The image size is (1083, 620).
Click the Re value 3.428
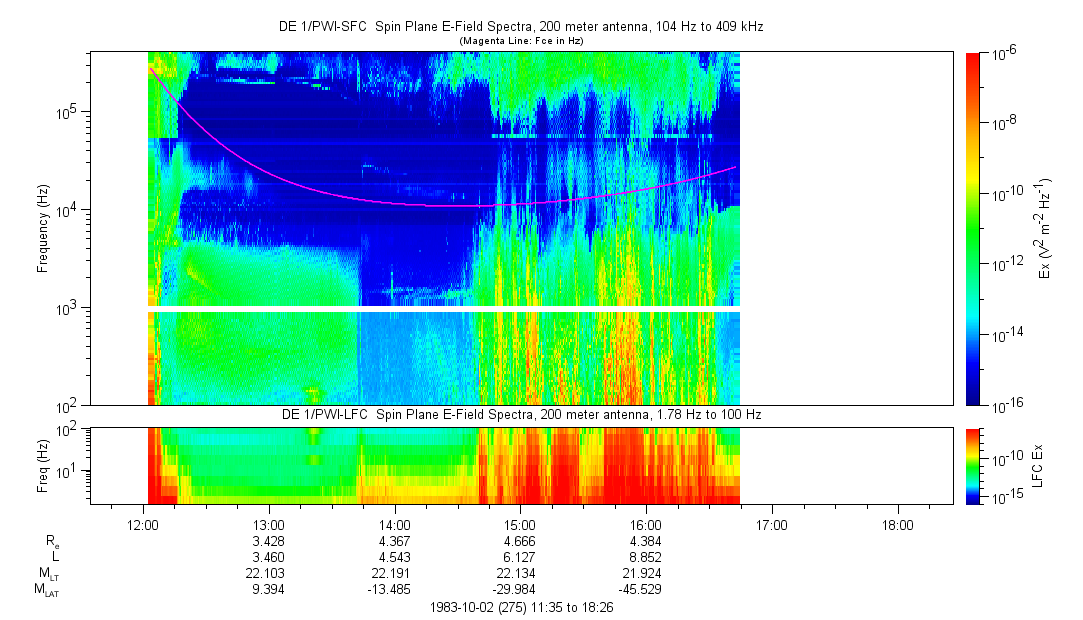[269, 540]
